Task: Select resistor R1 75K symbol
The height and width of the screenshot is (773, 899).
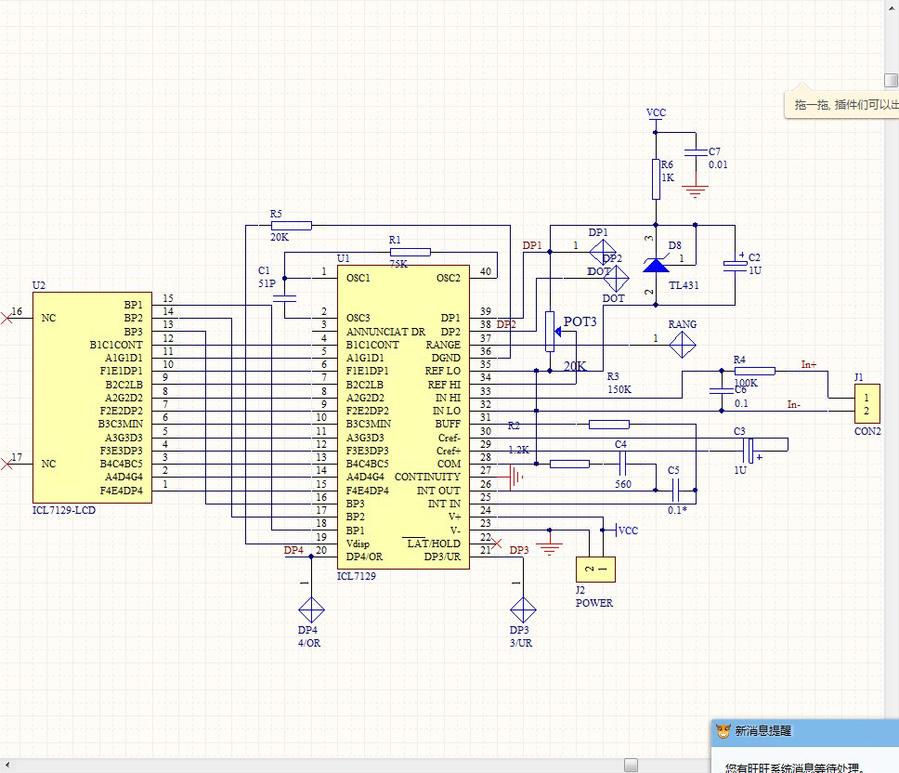Action: (x=410, y=252)
